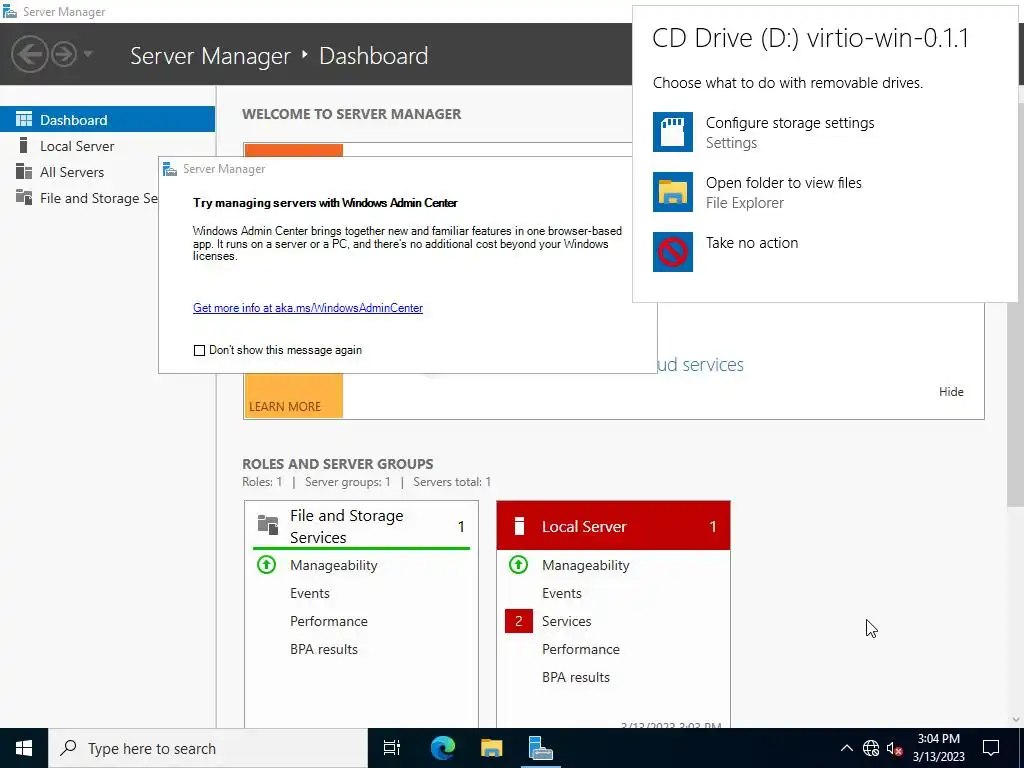Click Events under File and Storage Services

click(x=310, y=594)
